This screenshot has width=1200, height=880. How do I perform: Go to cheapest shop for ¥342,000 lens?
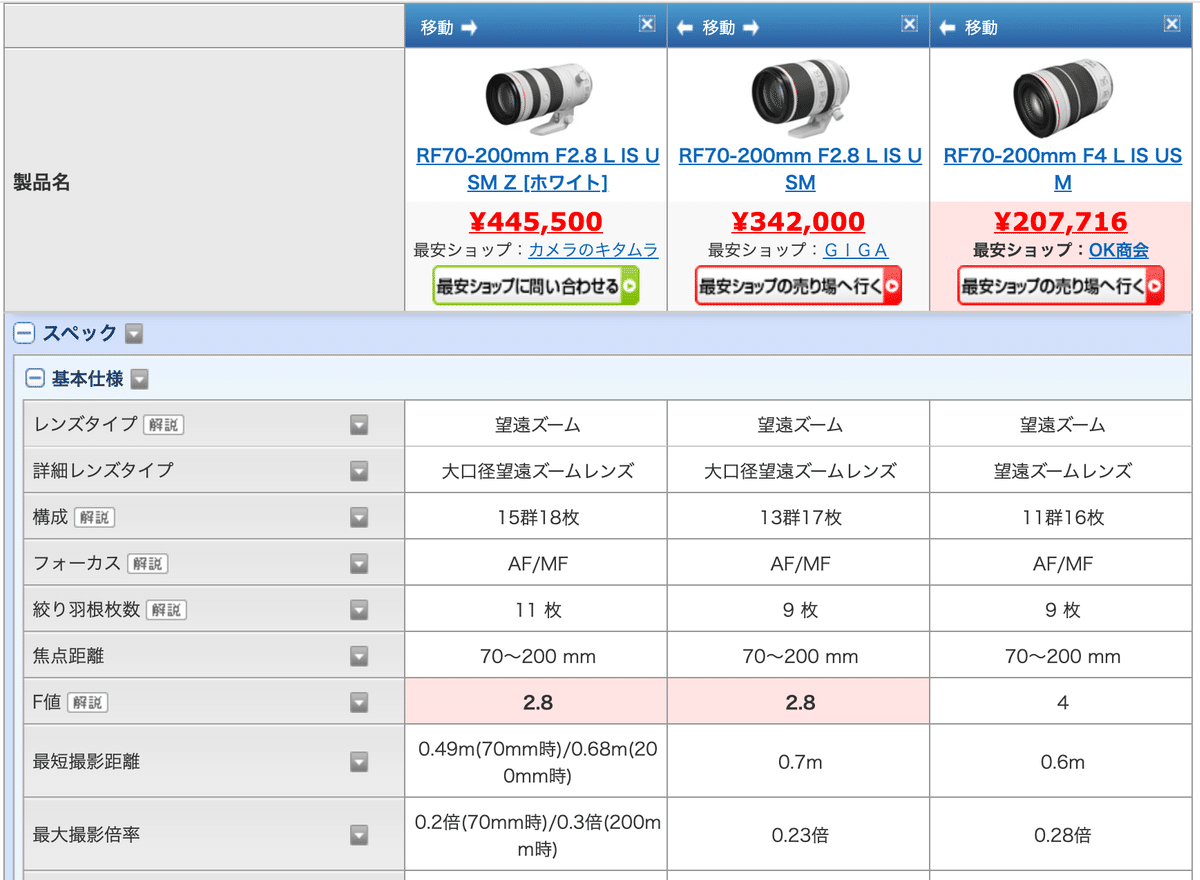pyautogui.click(x=798, y=286)
